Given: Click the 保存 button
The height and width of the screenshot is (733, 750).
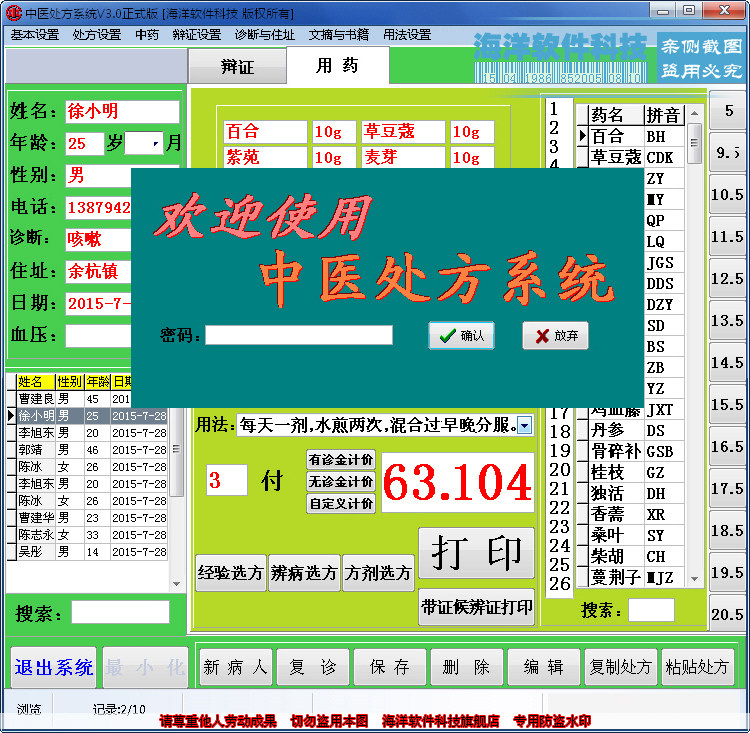Looking at the screenshot, I should (390, 667).
